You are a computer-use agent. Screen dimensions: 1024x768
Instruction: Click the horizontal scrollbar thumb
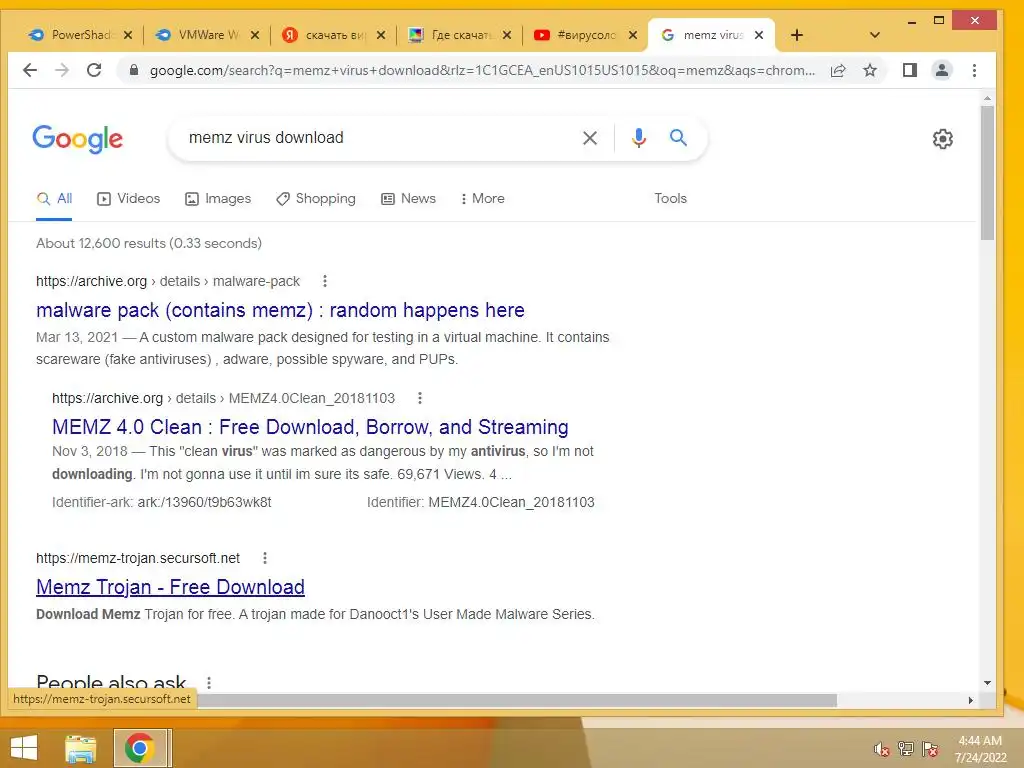[516, 700]
